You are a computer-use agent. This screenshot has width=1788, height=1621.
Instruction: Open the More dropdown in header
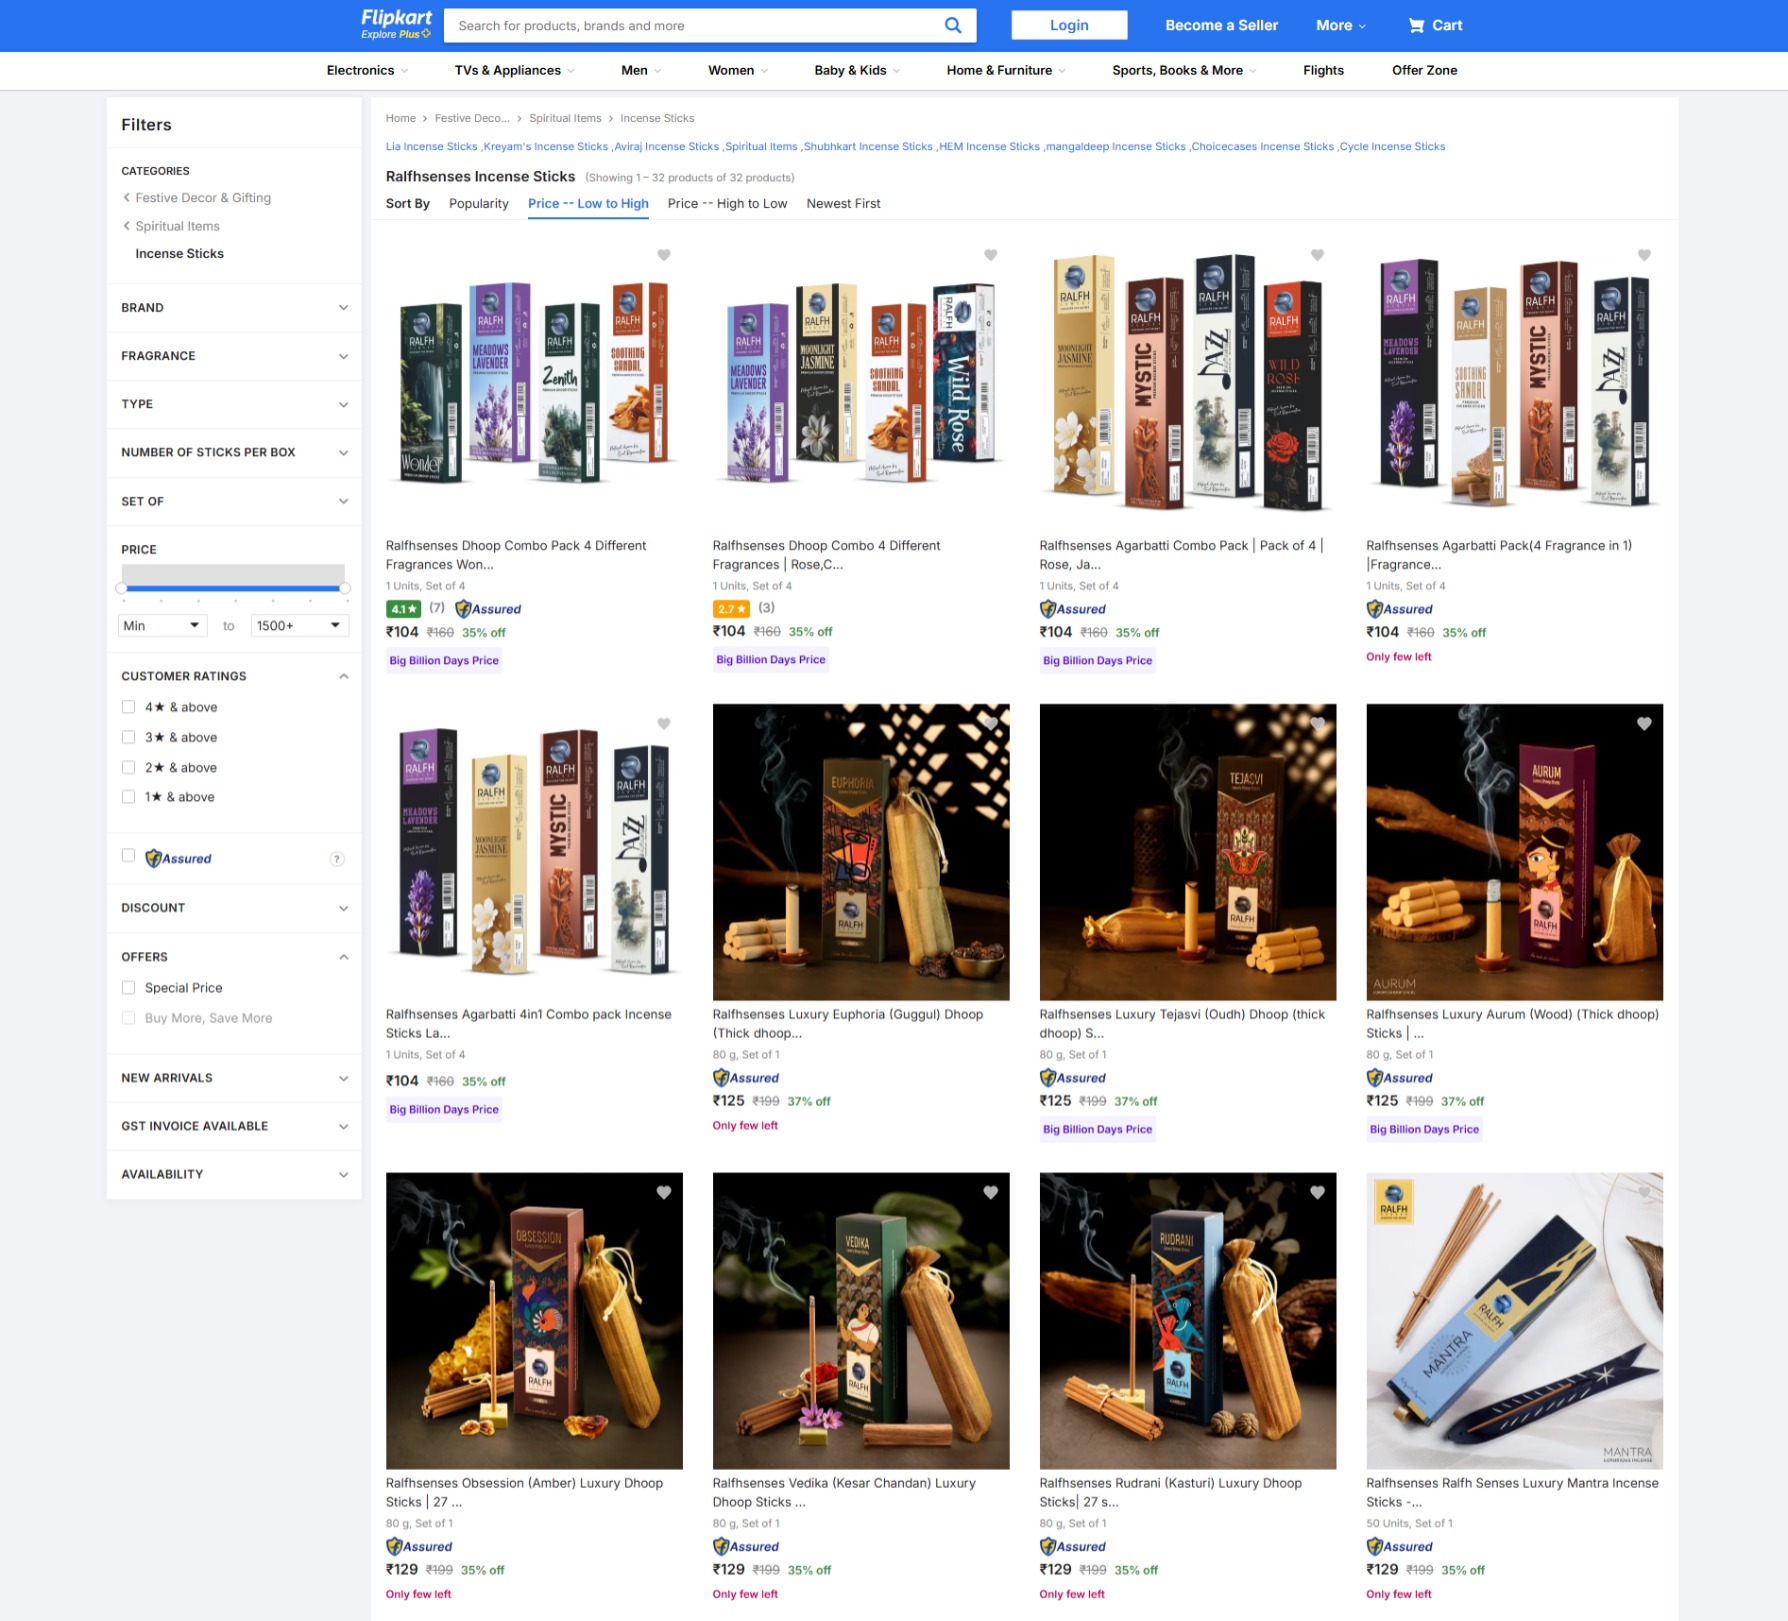(x=1341, y=25)
